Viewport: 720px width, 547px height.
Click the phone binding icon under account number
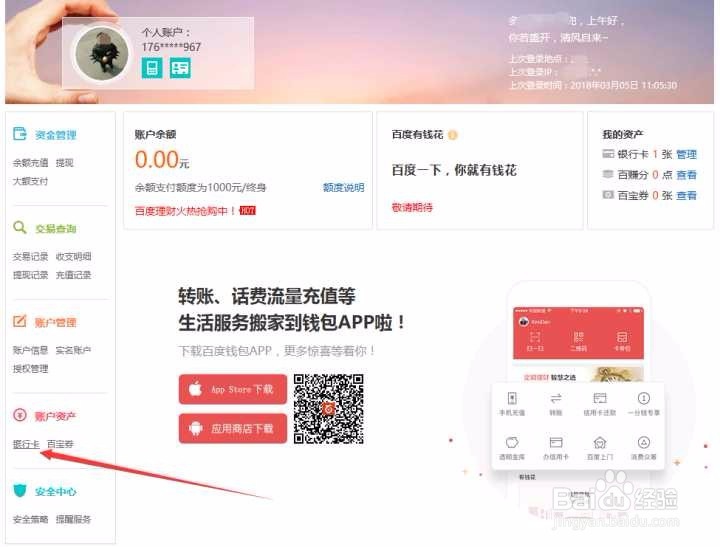[152, 68]
